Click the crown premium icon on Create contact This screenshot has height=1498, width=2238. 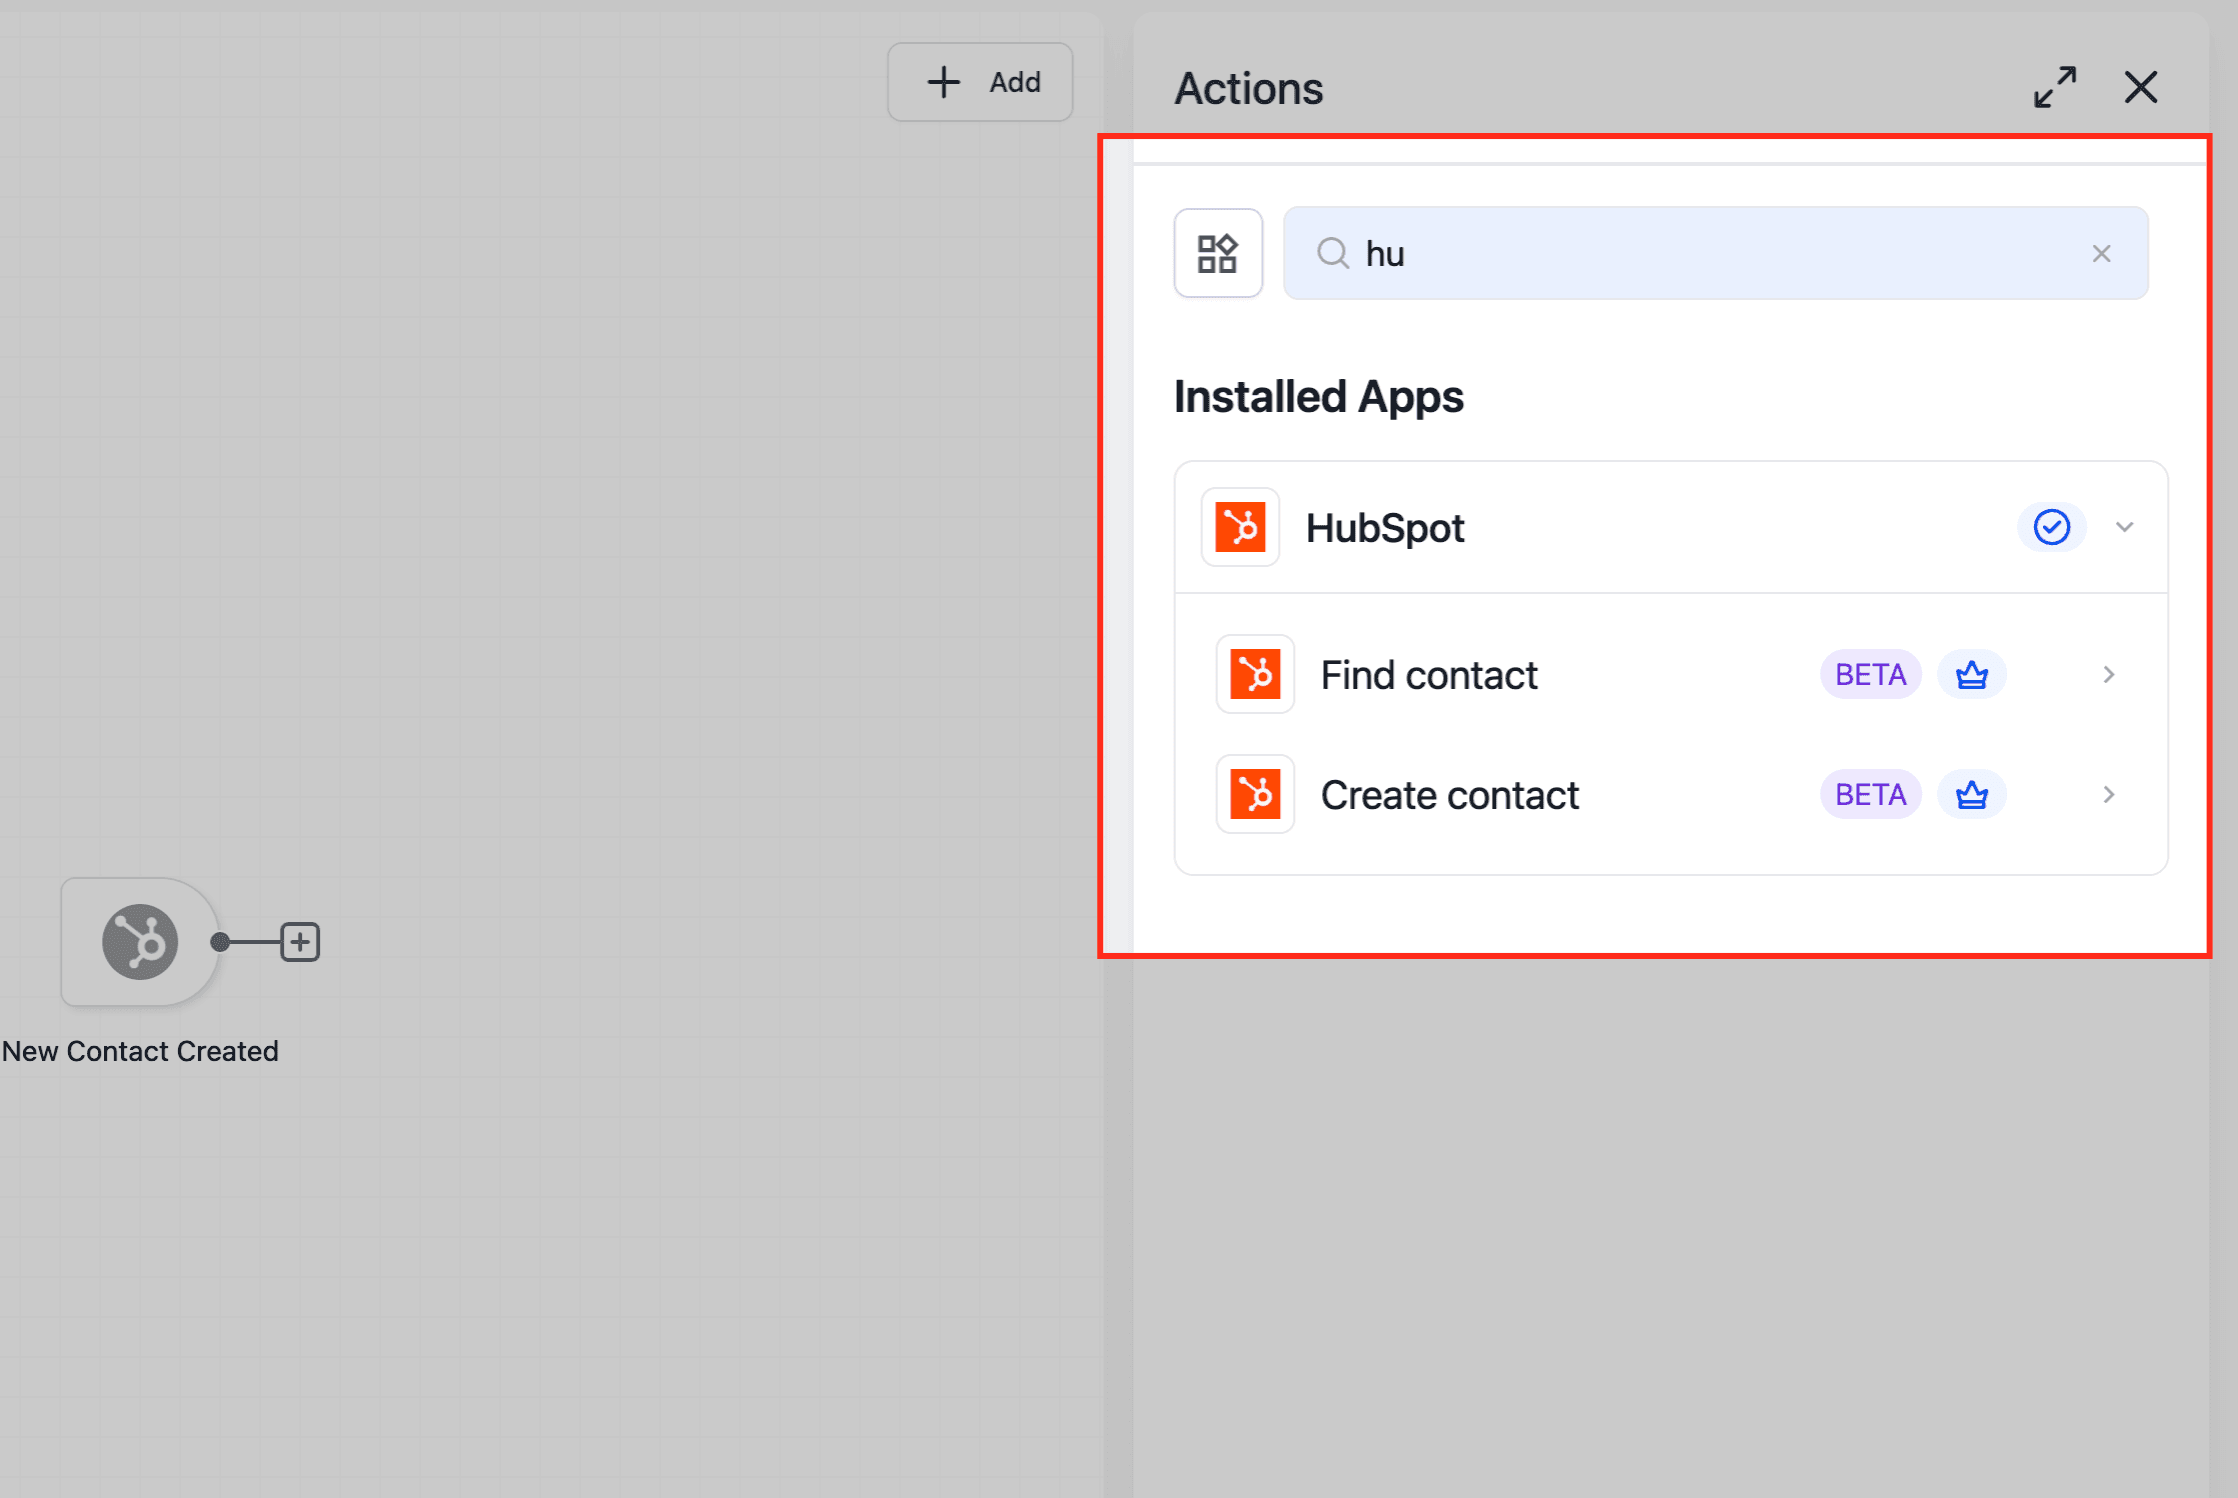[1972, 795]
